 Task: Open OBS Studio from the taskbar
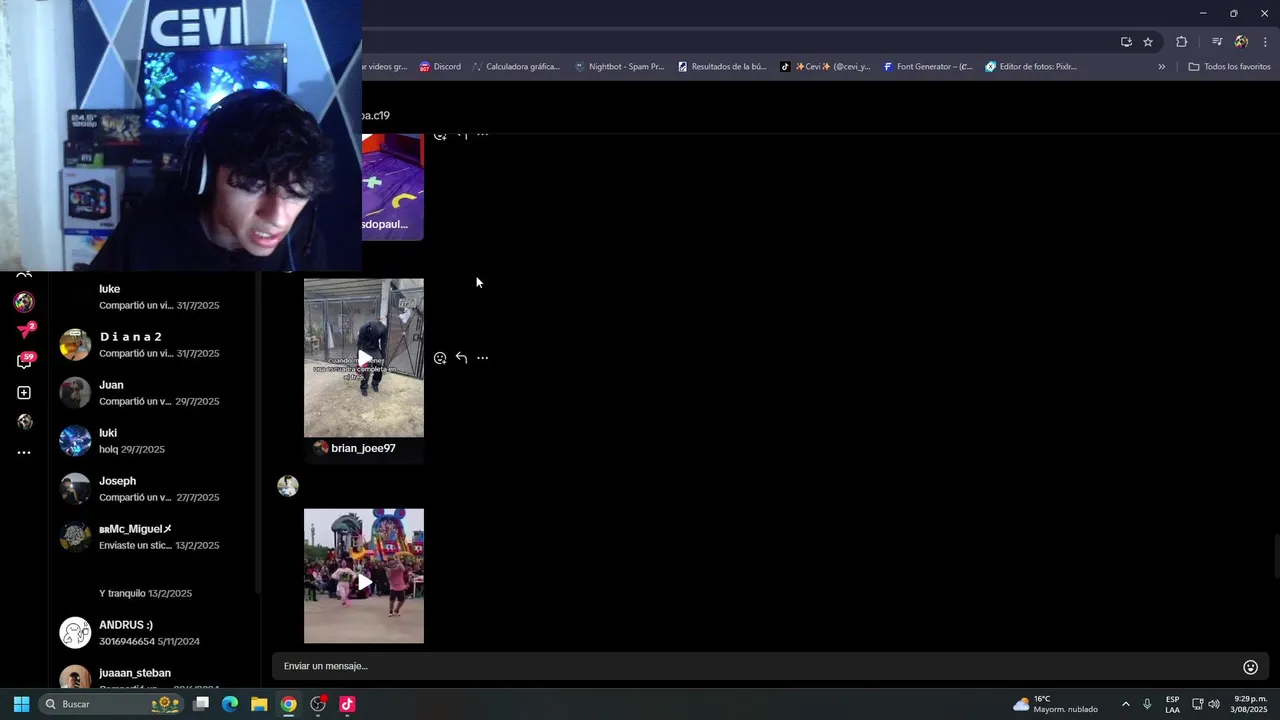click(x=318, y=704)
